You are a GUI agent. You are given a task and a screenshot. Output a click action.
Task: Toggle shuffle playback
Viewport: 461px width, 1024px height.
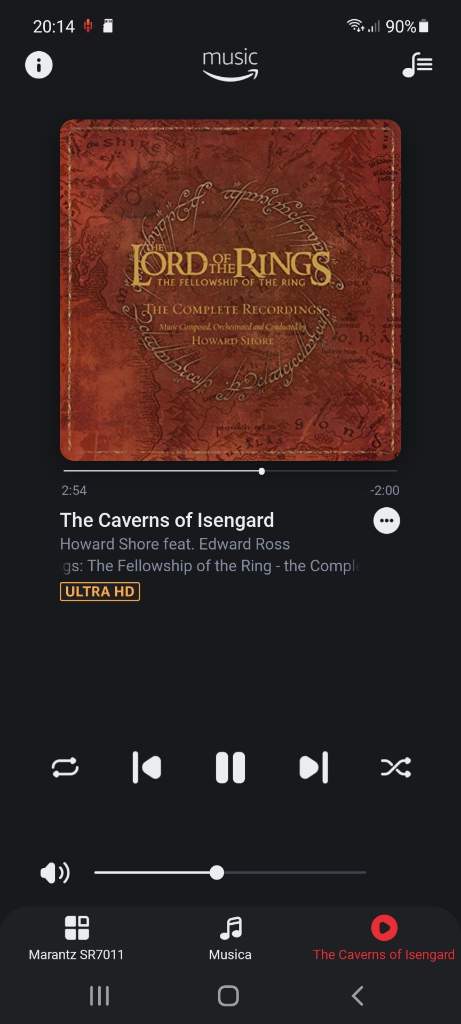(x=396, y=767)
